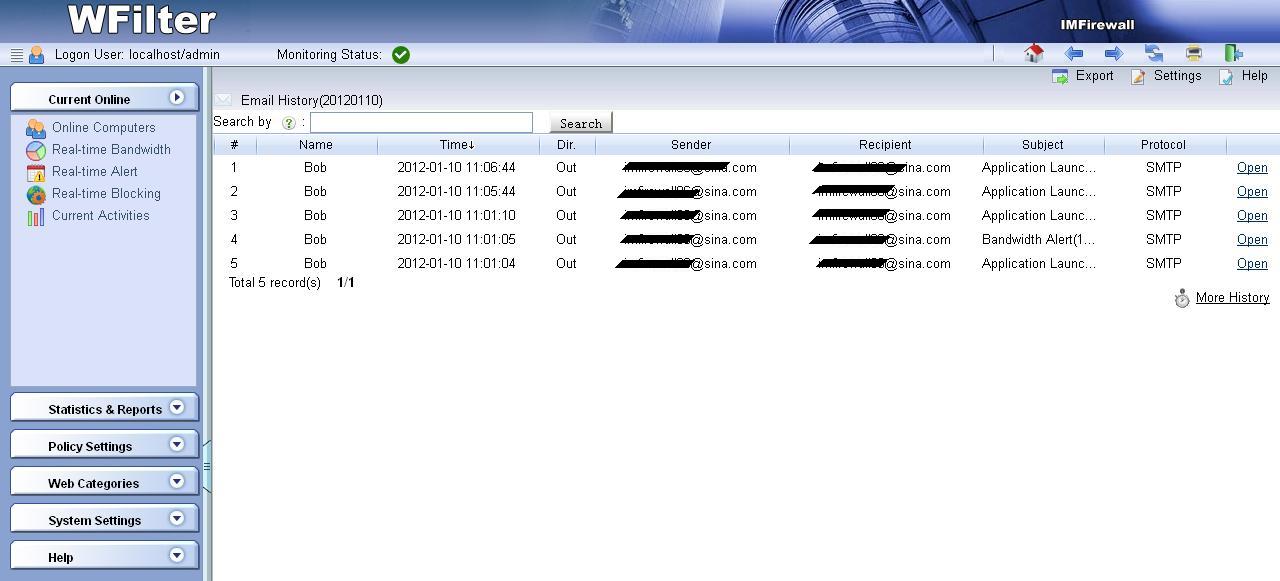Screen dimensions: 1280x581
Task: Click the Search by input field
Action: [x=421, y=122]
